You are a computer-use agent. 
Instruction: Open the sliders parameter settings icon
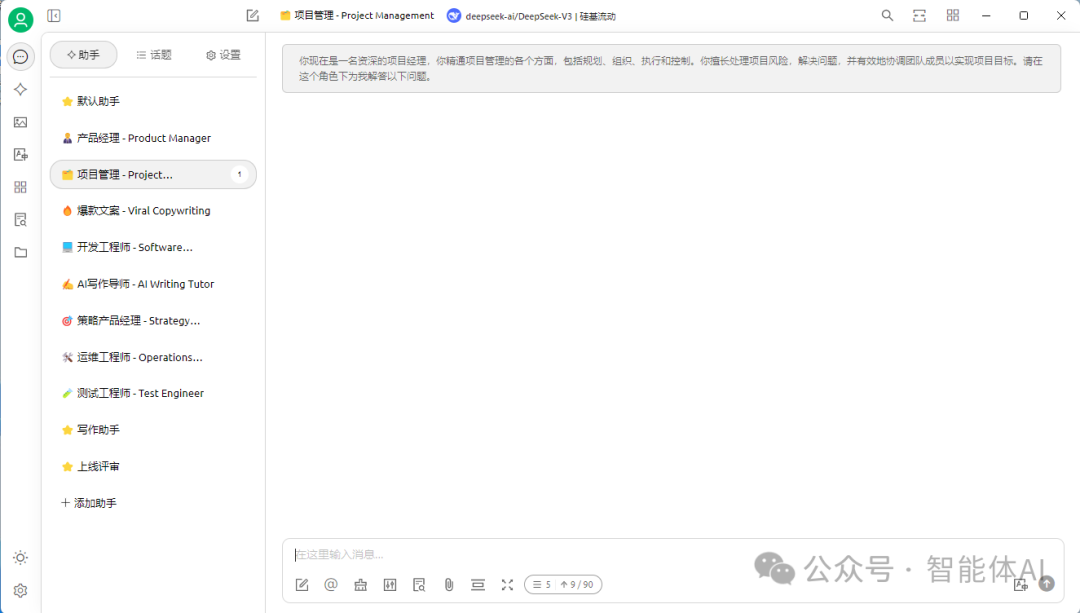390,585
